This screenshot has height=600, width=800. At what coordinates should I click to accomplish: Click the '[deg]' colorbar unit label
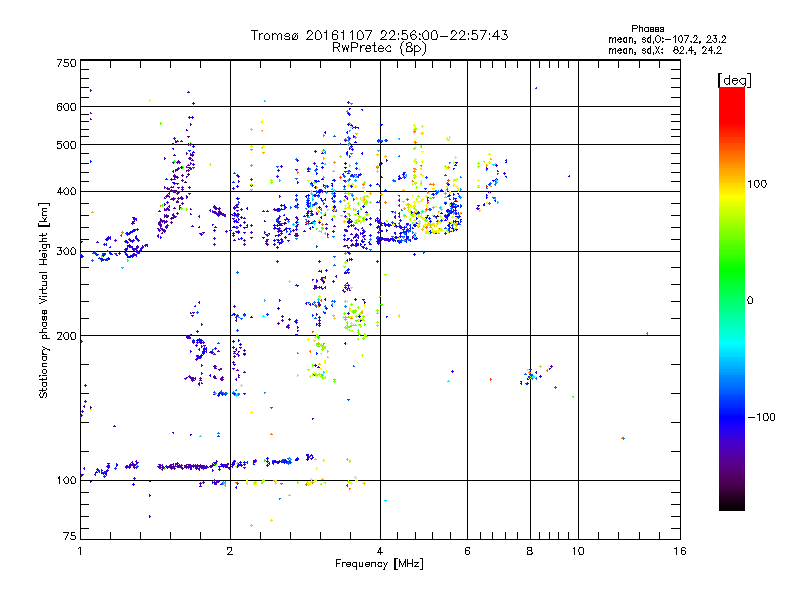click(734, 80)
